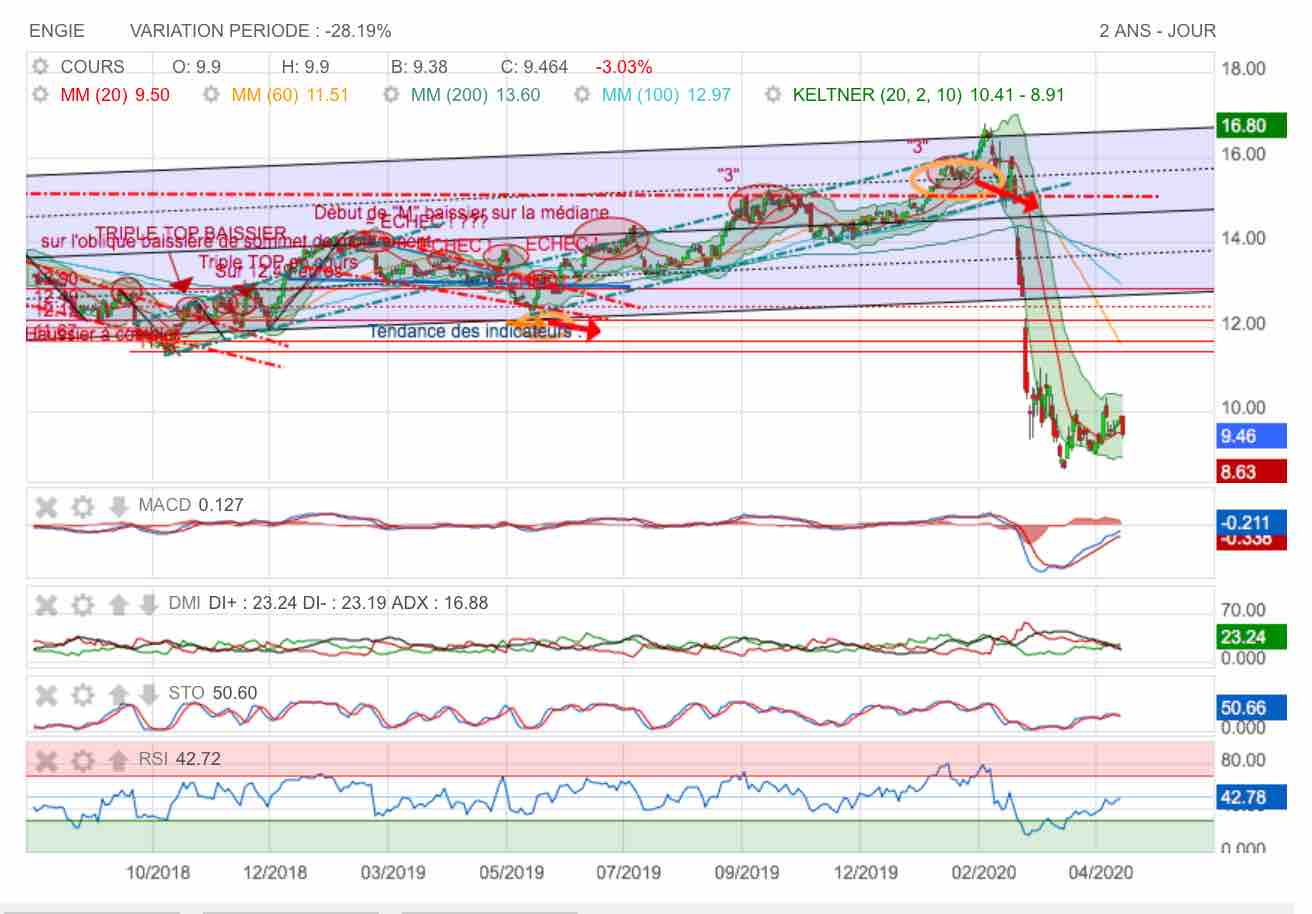Viewport: 1312px width, 914px height.
Task: Click the MM (60) 11.51 label
Action: 291,95
